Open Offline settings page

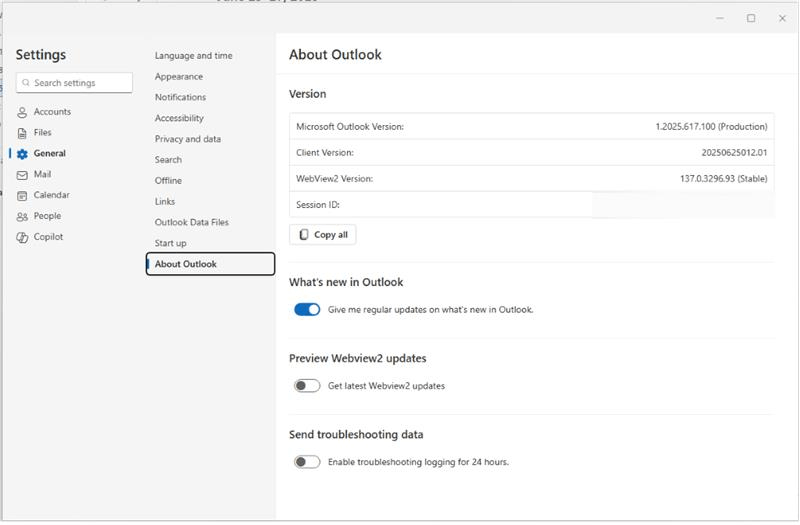pos(168,181)
